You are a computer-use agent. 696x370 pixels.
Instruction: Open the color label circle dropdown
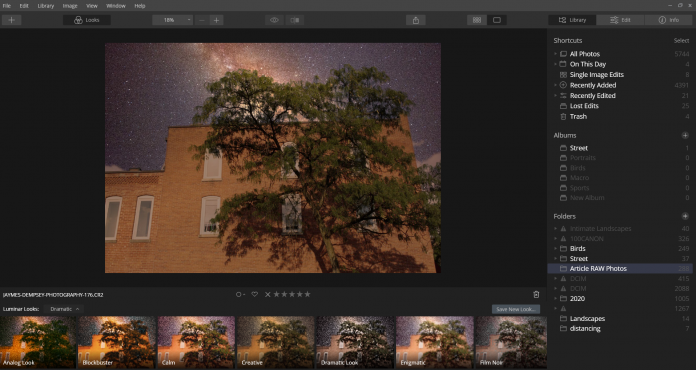click(241, 294)
